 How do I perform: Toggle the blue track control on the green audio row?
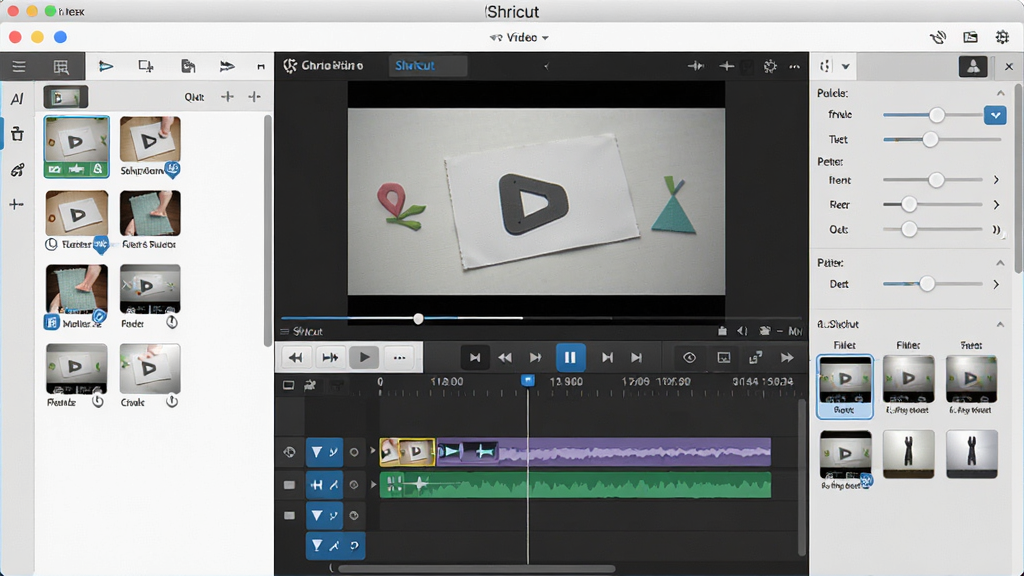(324, 485)
